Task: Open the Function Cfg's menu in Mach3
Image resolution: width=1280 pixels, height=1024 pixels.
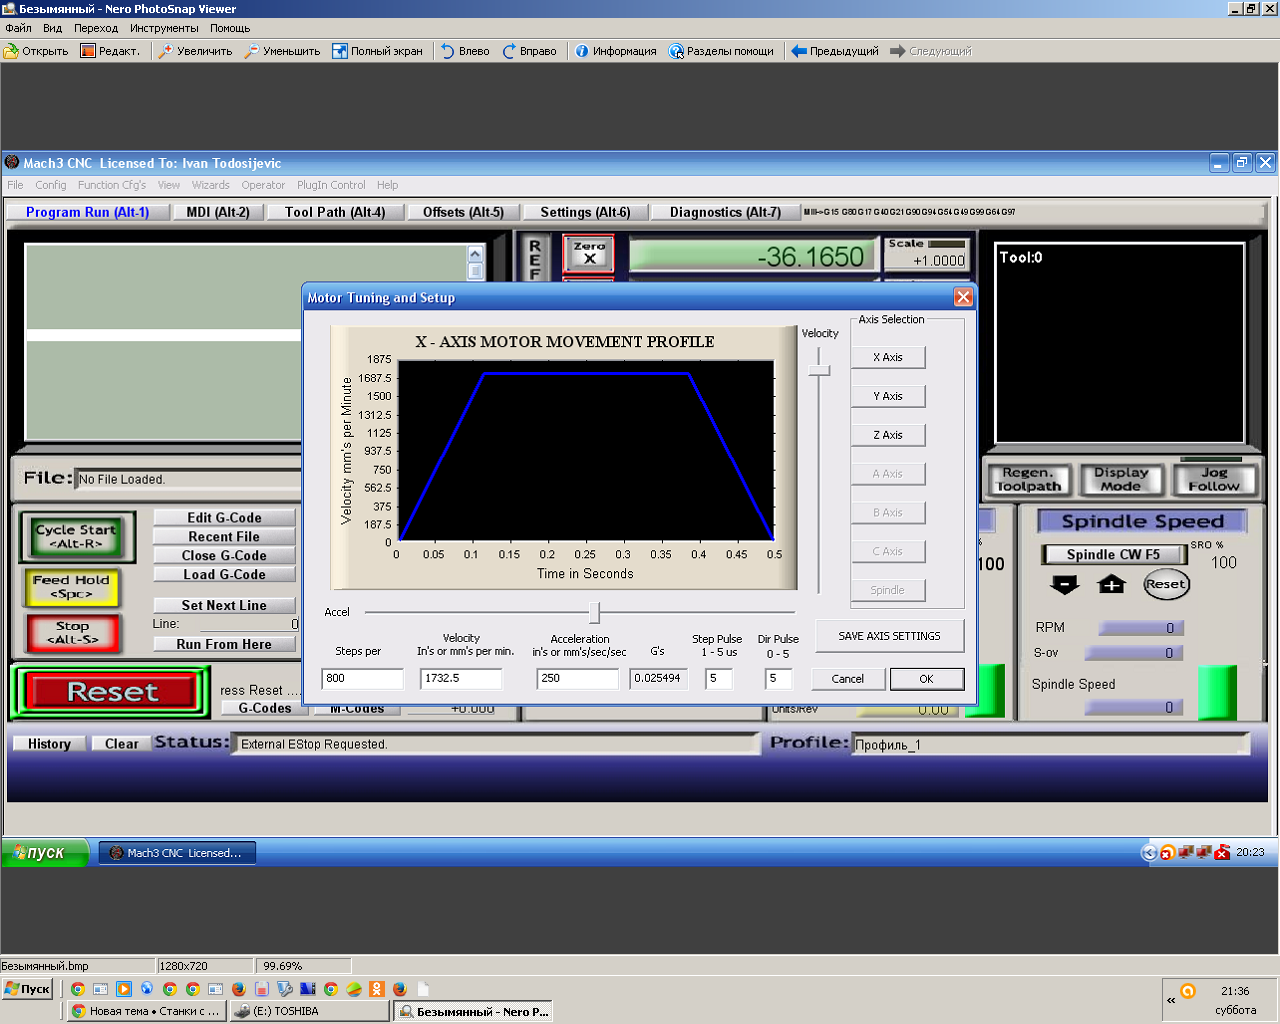Action: pos(112,185)
